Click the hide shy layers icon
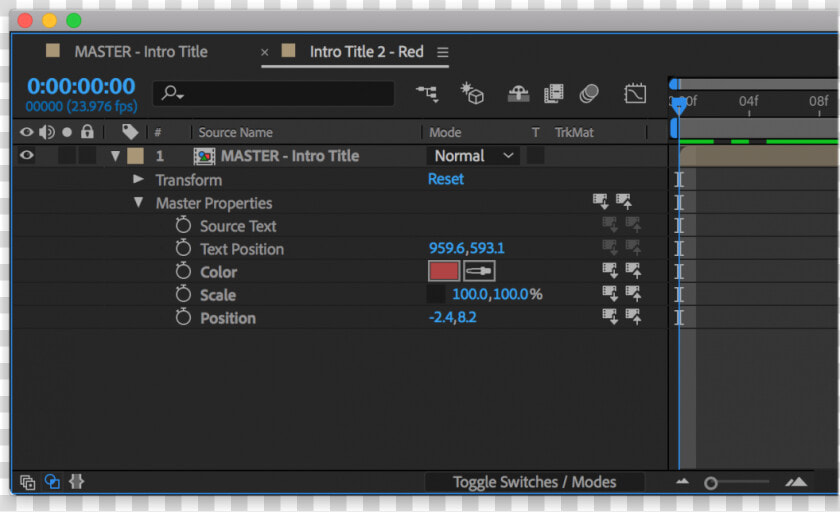Screen dimensions: 840x512 click(x=518, y=94)
